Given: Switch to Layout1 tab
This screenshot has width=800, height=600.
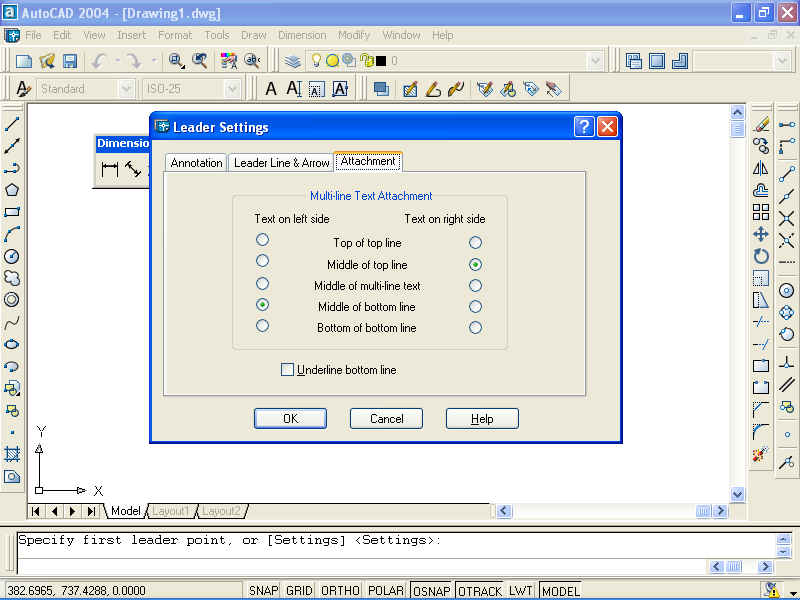Looking at the screenshot, I should [x=170, y=511].
